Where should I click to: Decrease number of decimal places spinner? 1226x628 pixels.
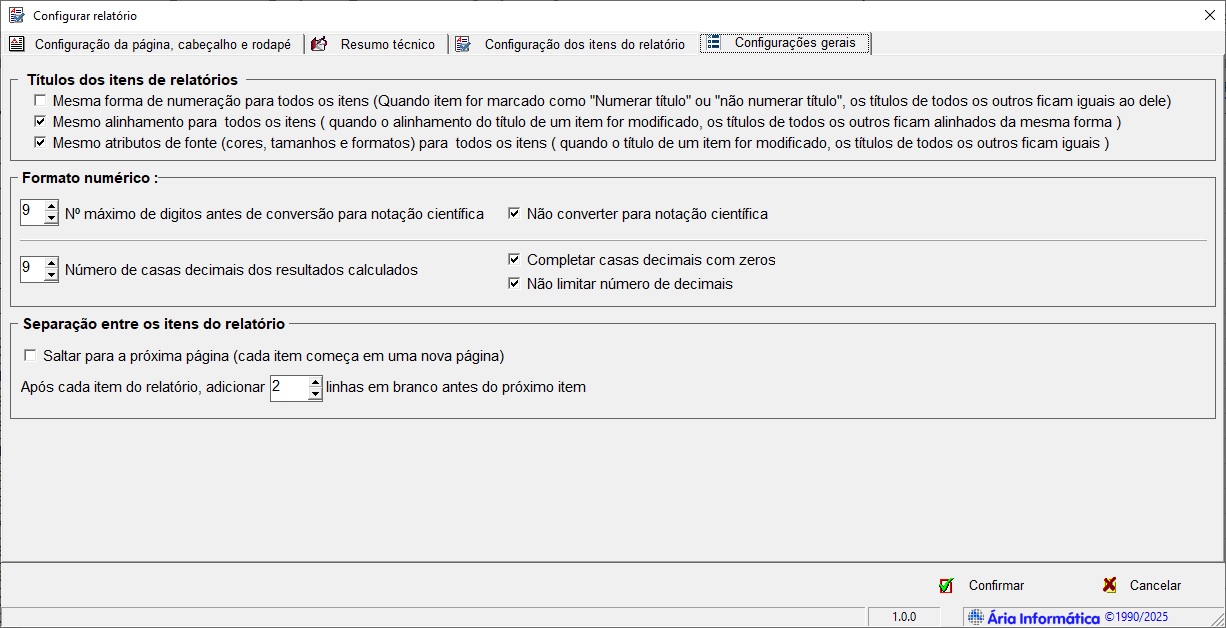(x=51, y=275)
